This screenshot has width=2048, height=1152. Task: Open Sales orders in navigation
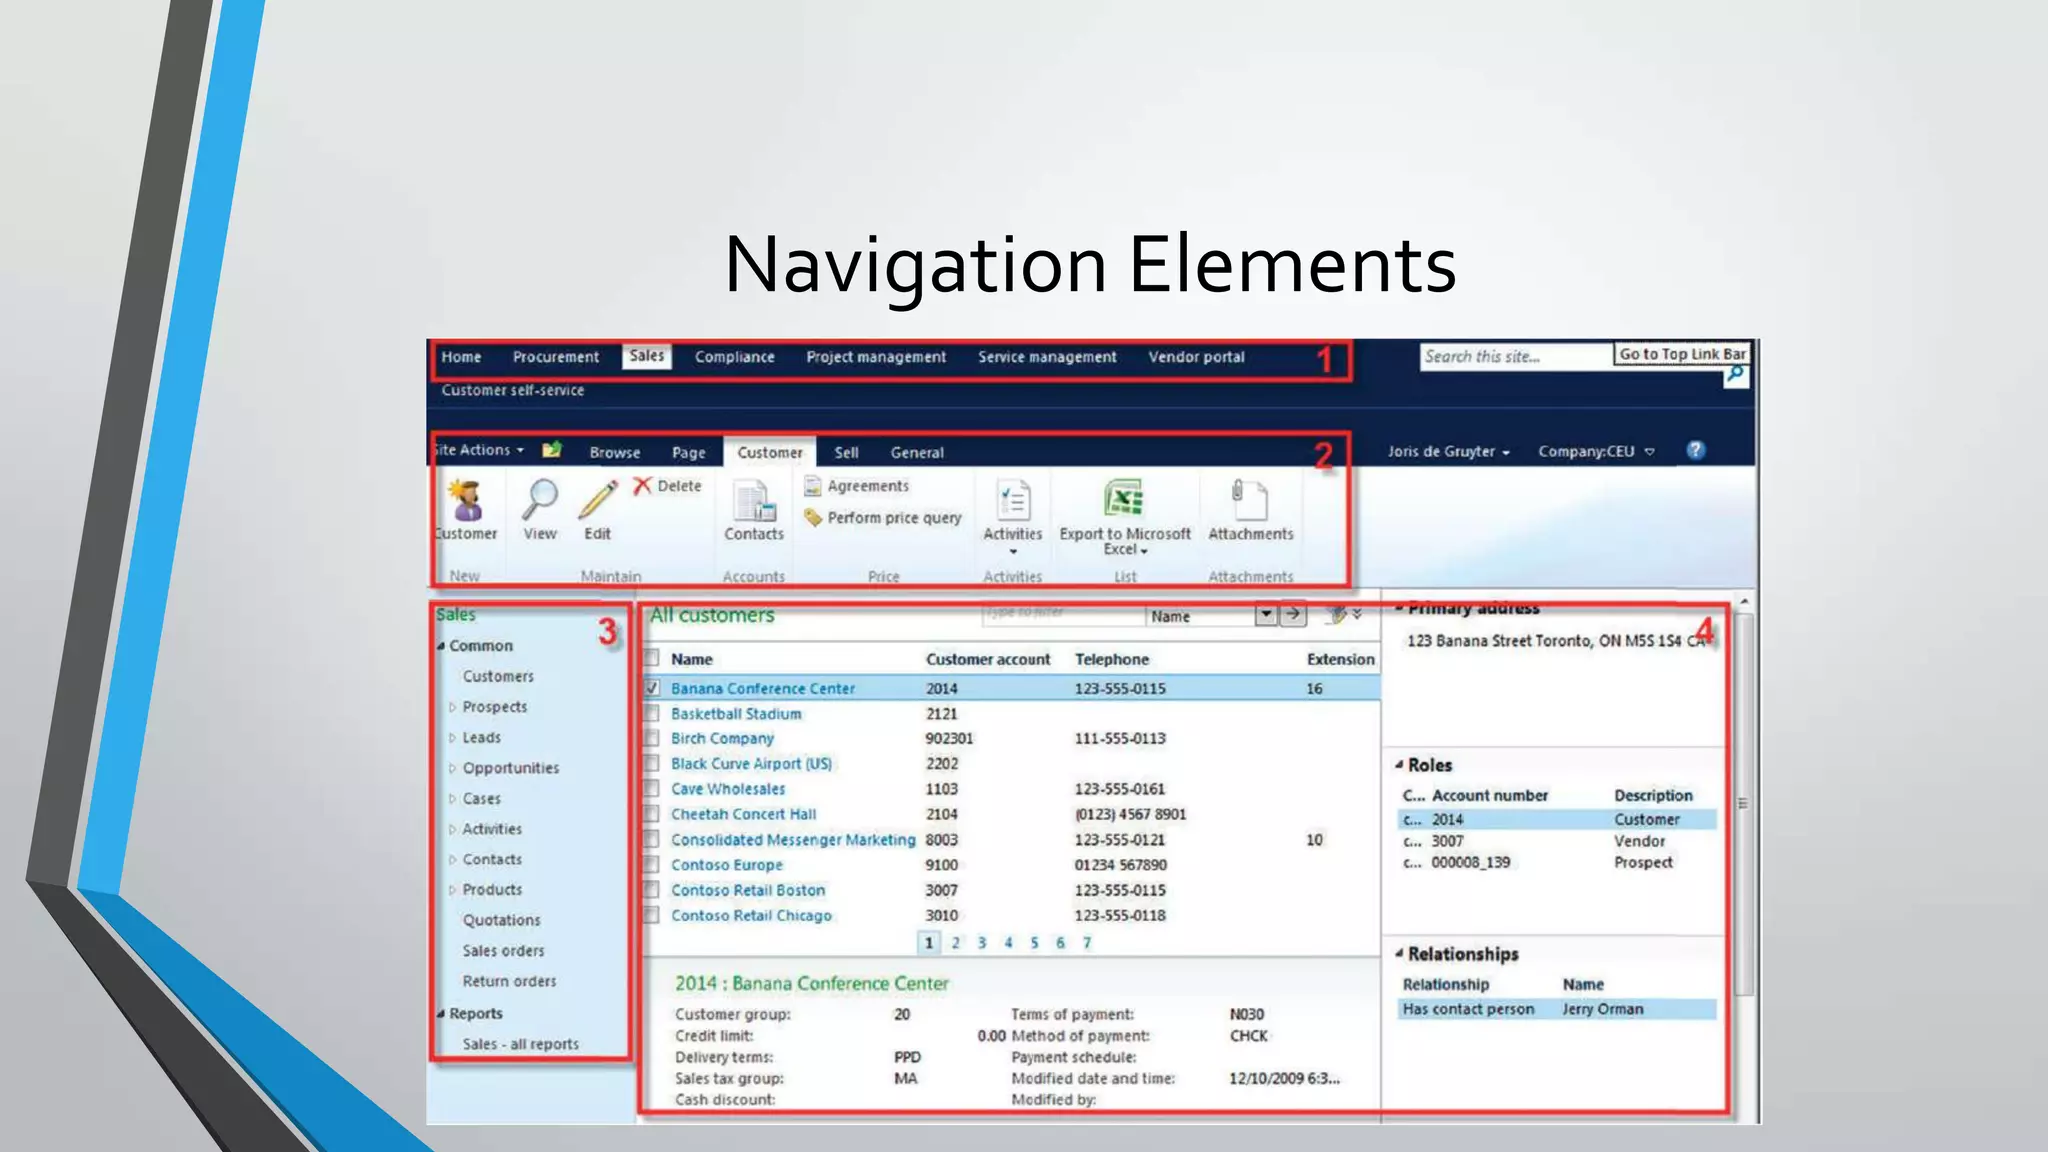click(x=503, y=951)
